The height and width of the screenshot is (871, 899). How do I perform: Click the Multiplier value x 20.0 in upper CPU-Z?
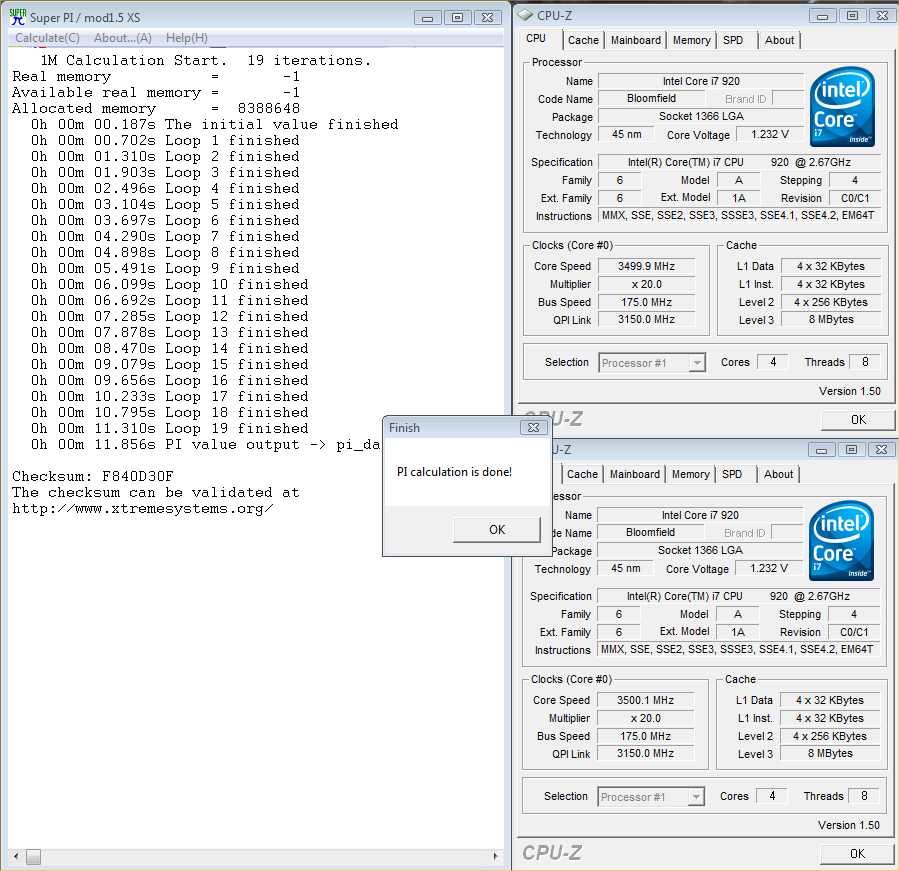coord(646,284)
